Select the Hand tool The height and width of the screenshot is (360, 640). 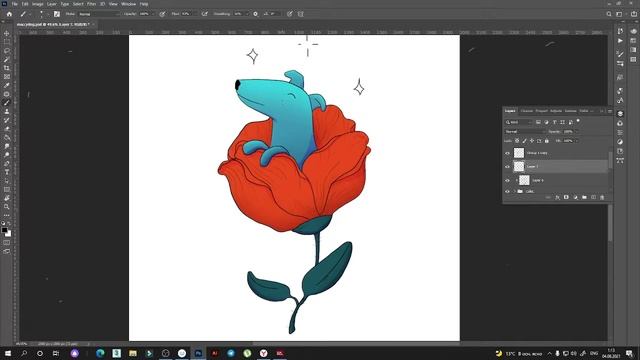pos(7,198)
